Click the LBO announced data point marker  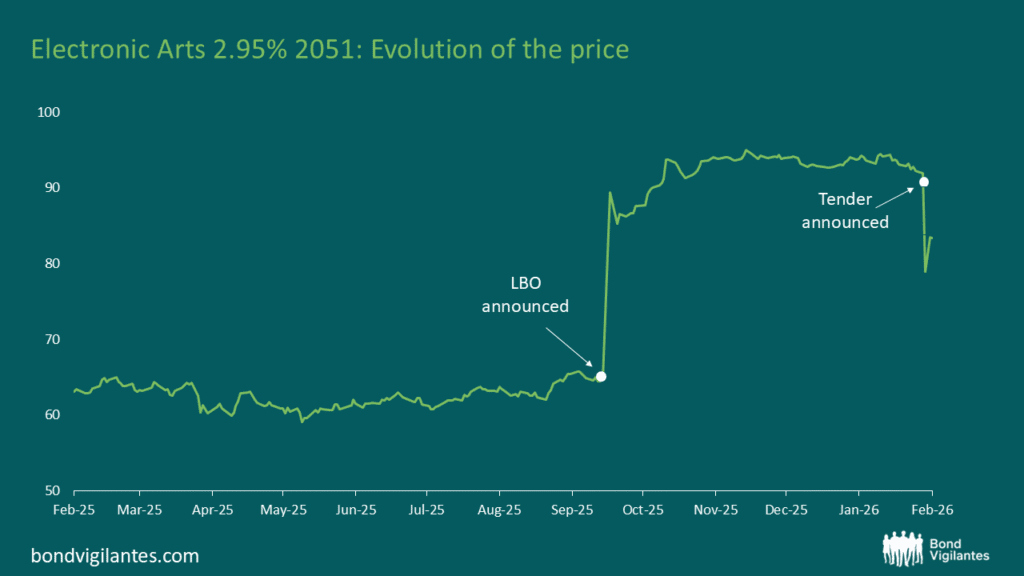pyautogui.click(x=601, y=376)
